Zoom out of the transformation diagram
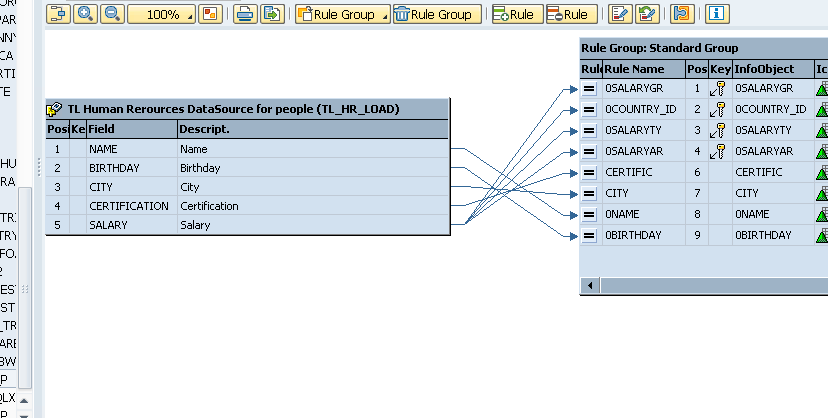Viewport: 828px width, 418px height. (x=112, y=14)
